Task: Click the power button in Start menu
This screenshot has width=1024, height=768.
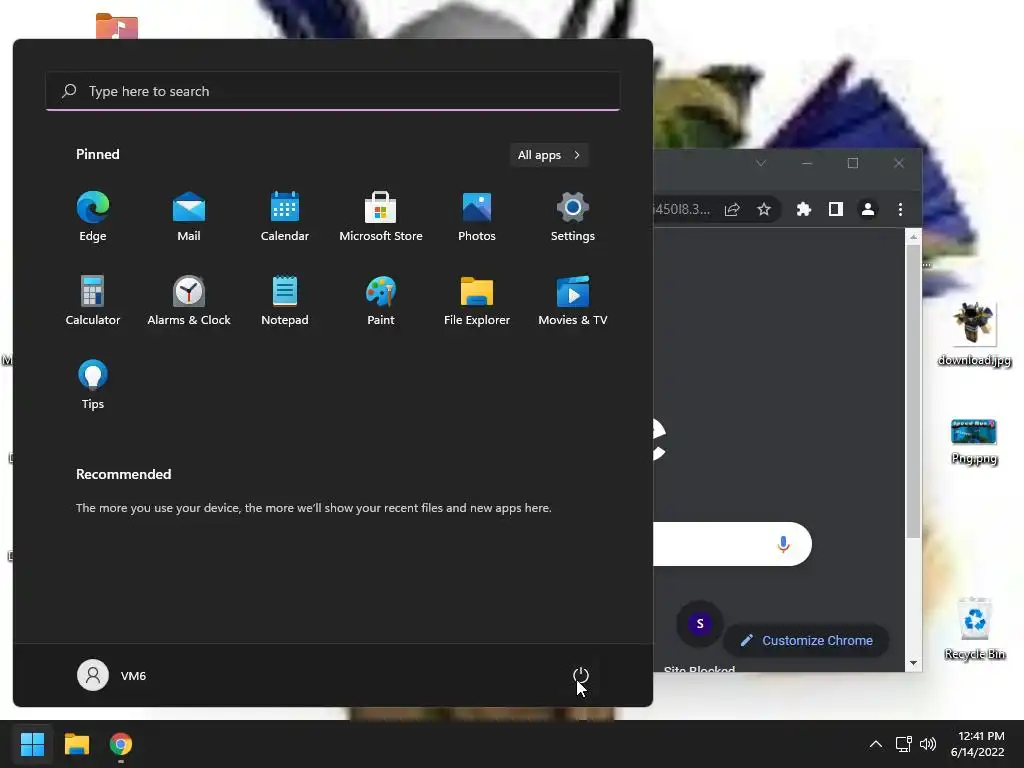Action: point(581,675)
